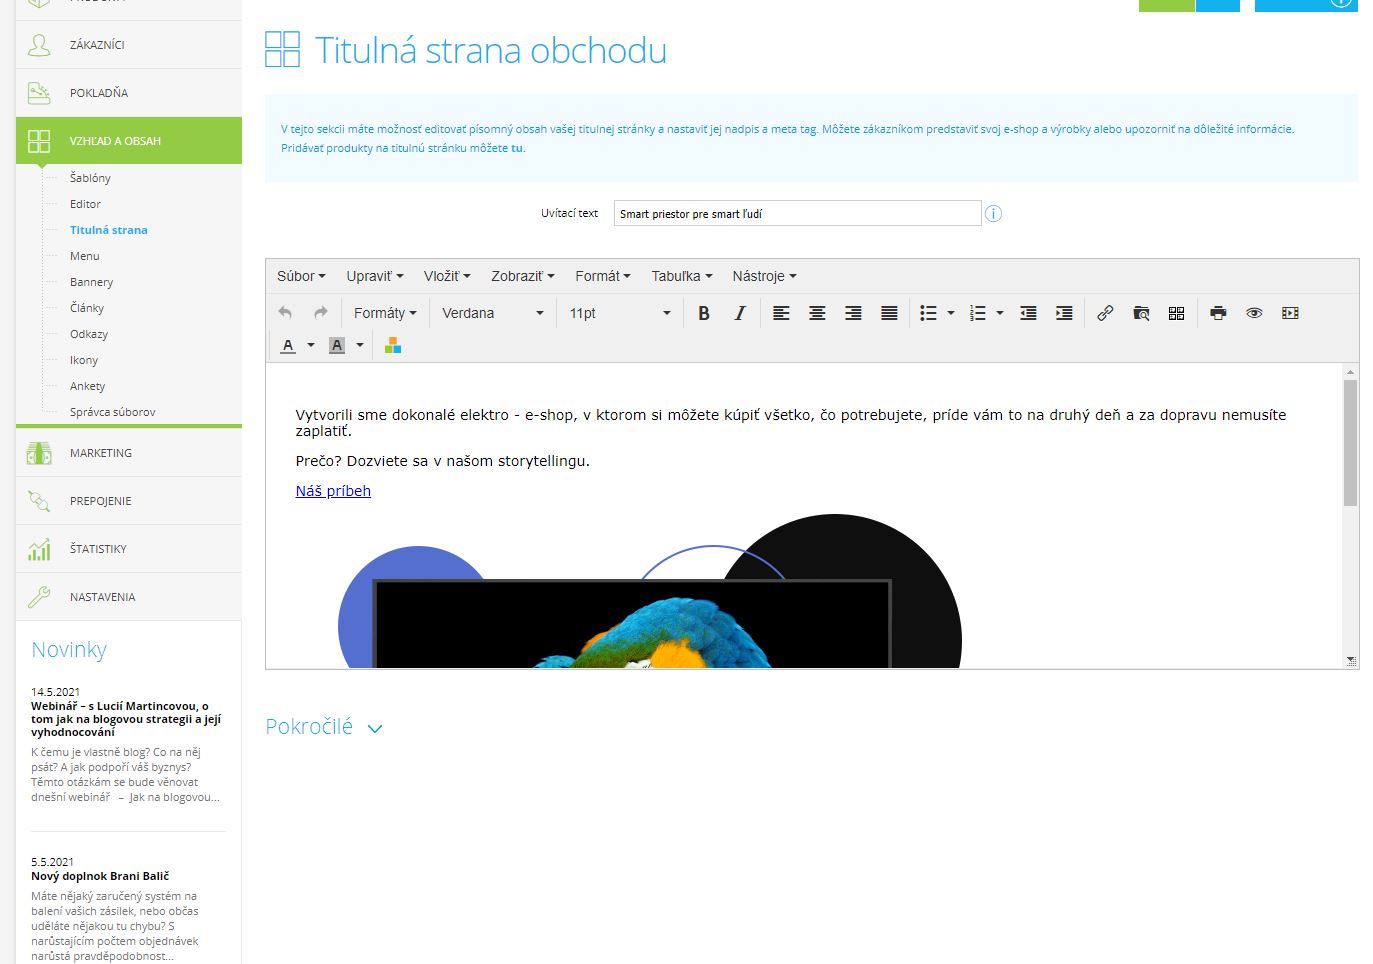Open Nový doplnok Brani Balič news
The image size is (1373, 964).
coord(100,876)
